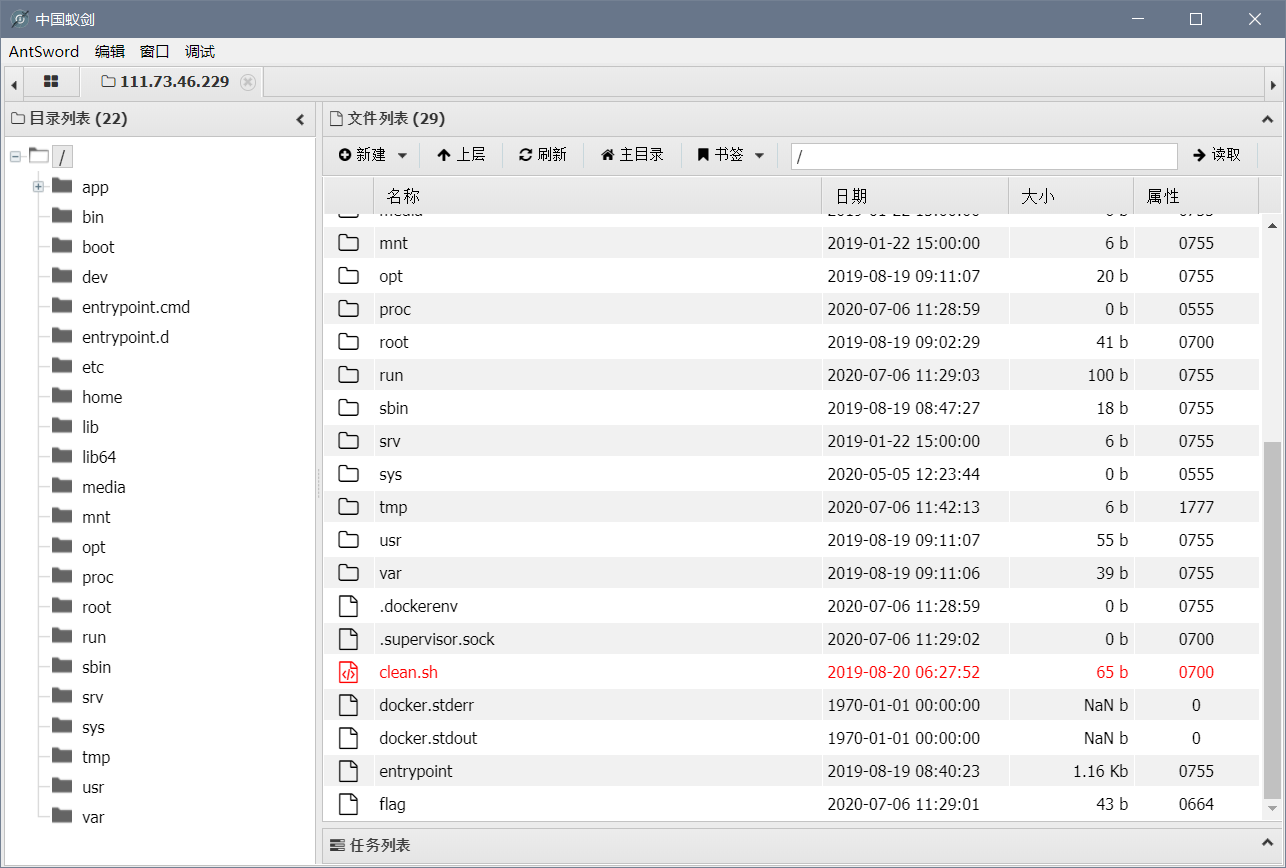Open the AntSword menu
The width and height of the screenshot is (1286, 868).
[44, 52]
